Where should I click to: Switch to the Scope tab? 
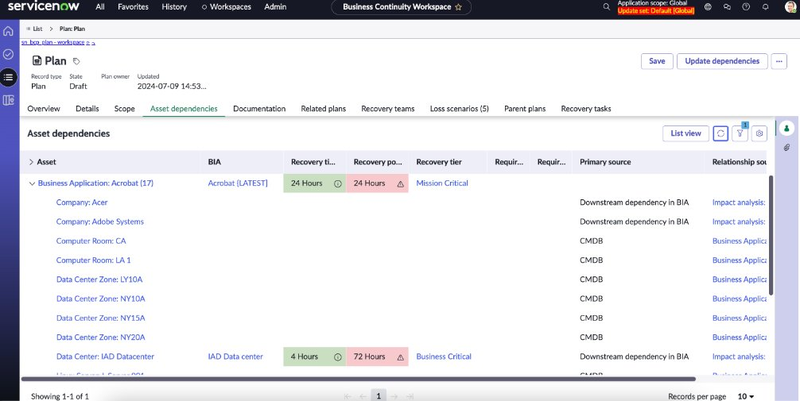[124, 109]
